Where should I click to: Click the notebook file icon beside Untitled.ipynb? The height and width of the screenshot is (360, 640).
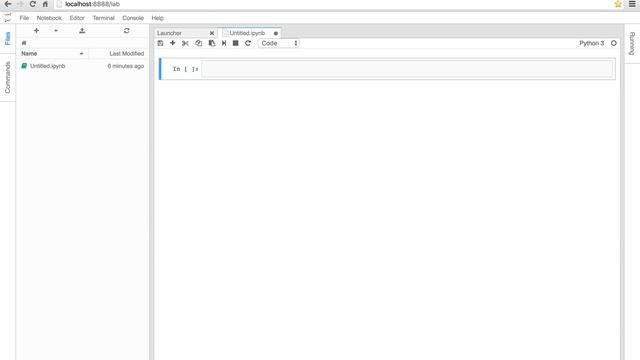coord(24,66)
